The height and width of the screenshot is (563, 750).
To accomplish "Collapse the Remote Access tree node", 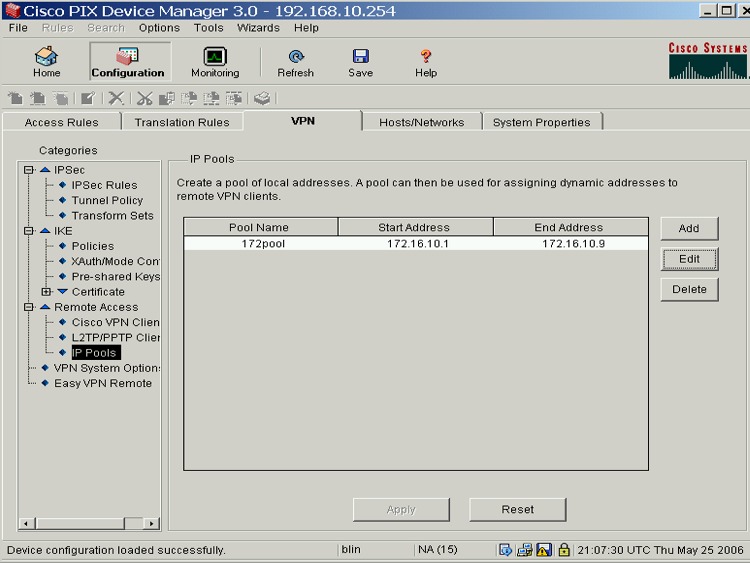I will coord(29,307).
